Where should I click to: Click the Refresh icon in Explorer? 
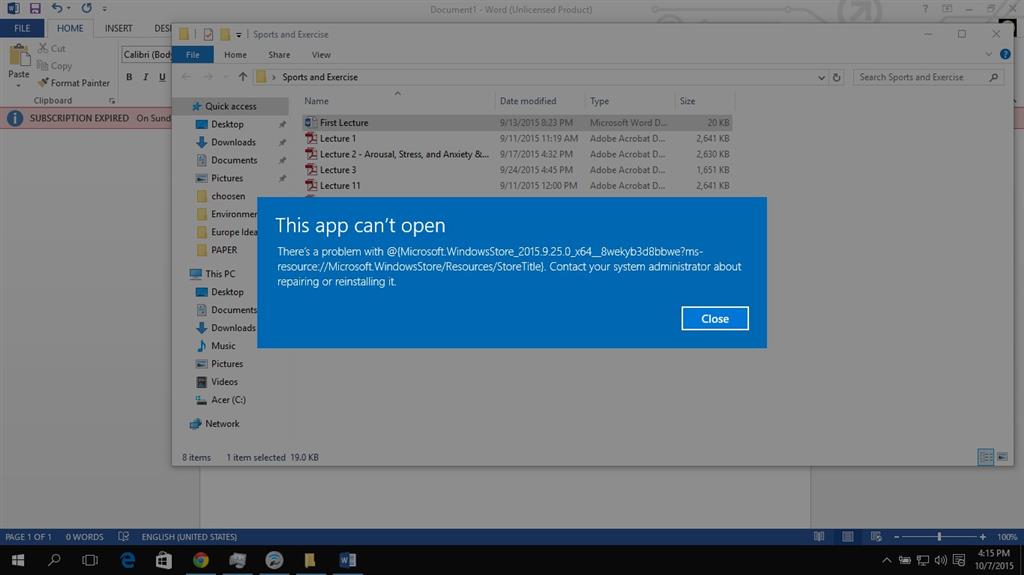(837, 77)
